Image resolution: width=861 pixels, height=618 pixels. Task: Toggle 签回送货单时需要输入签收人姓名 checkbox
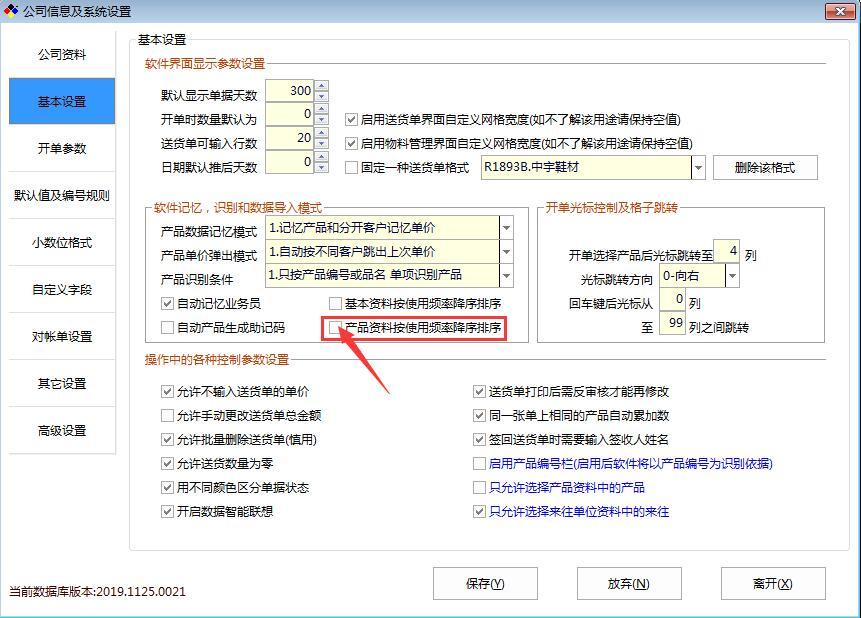479,439
